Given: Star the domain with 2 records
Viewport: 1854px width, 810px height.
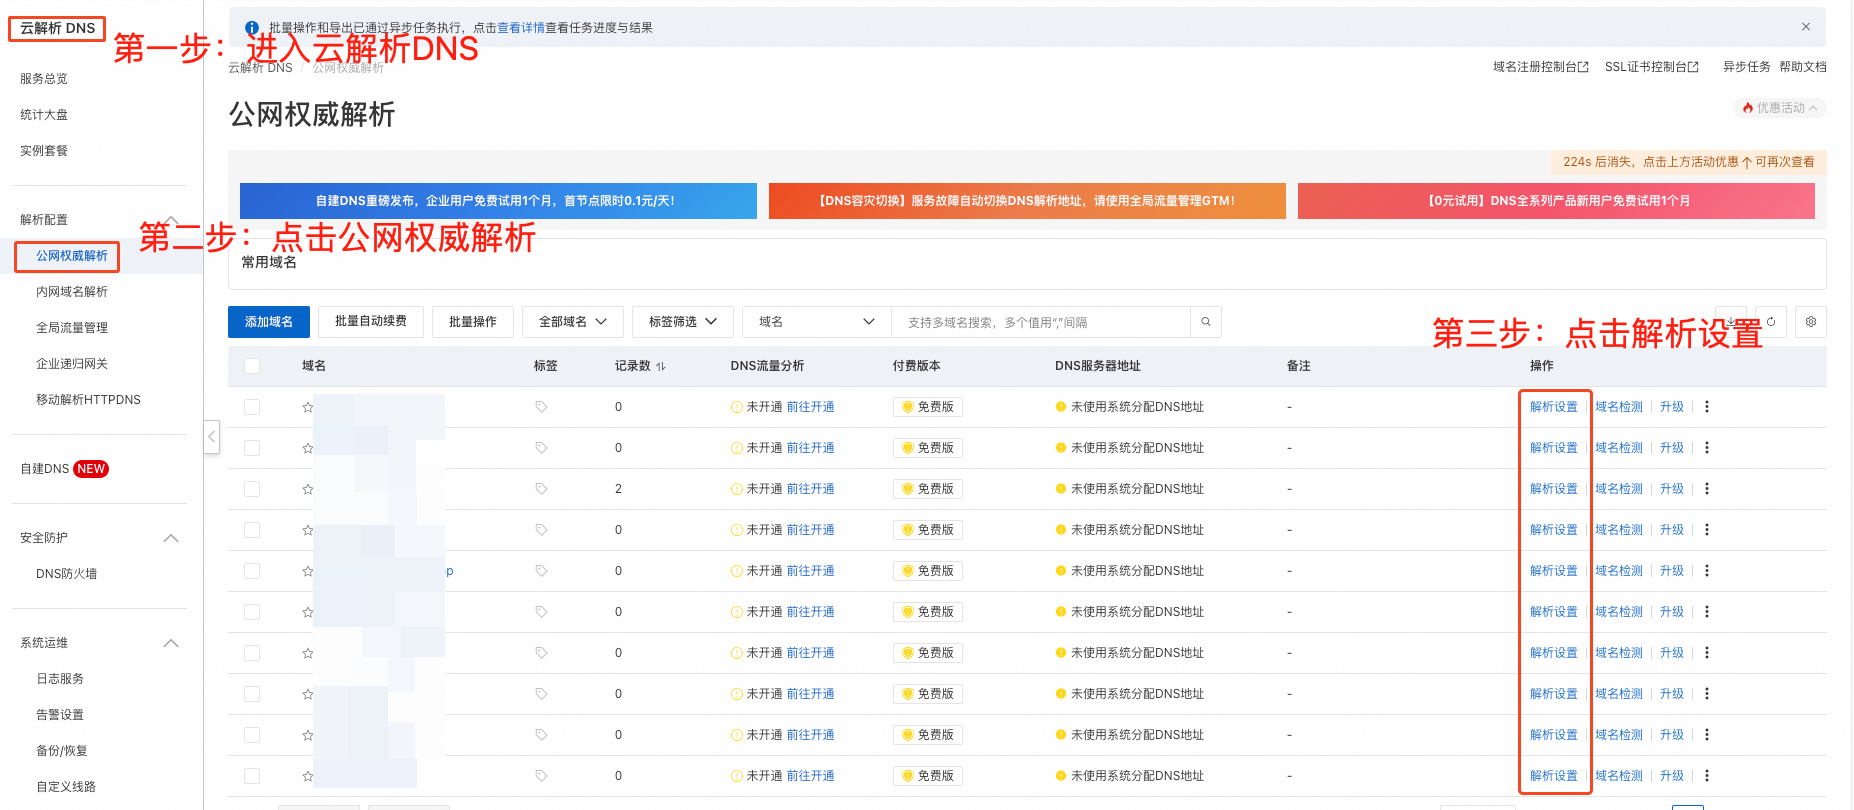Looking at the screenshot, I should point(308,489).
